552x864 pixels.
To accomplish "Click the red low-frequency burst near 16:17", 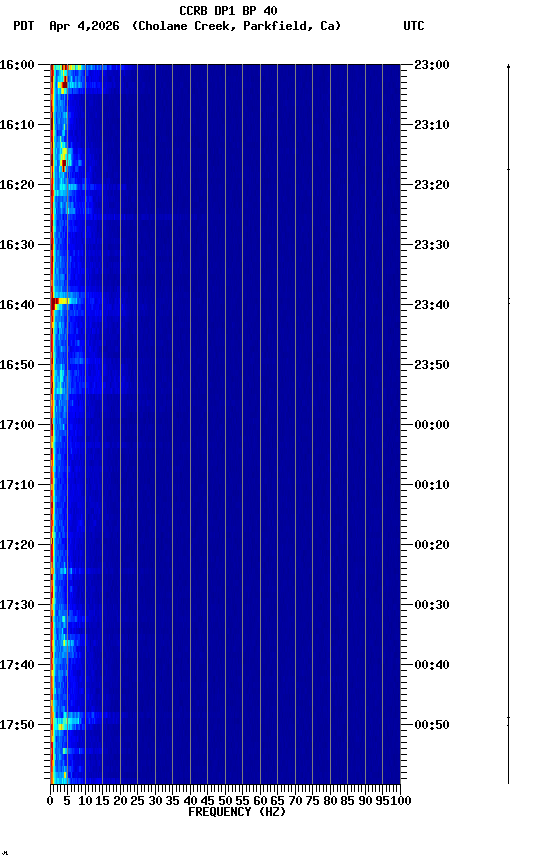I will [x=63, y=164].
